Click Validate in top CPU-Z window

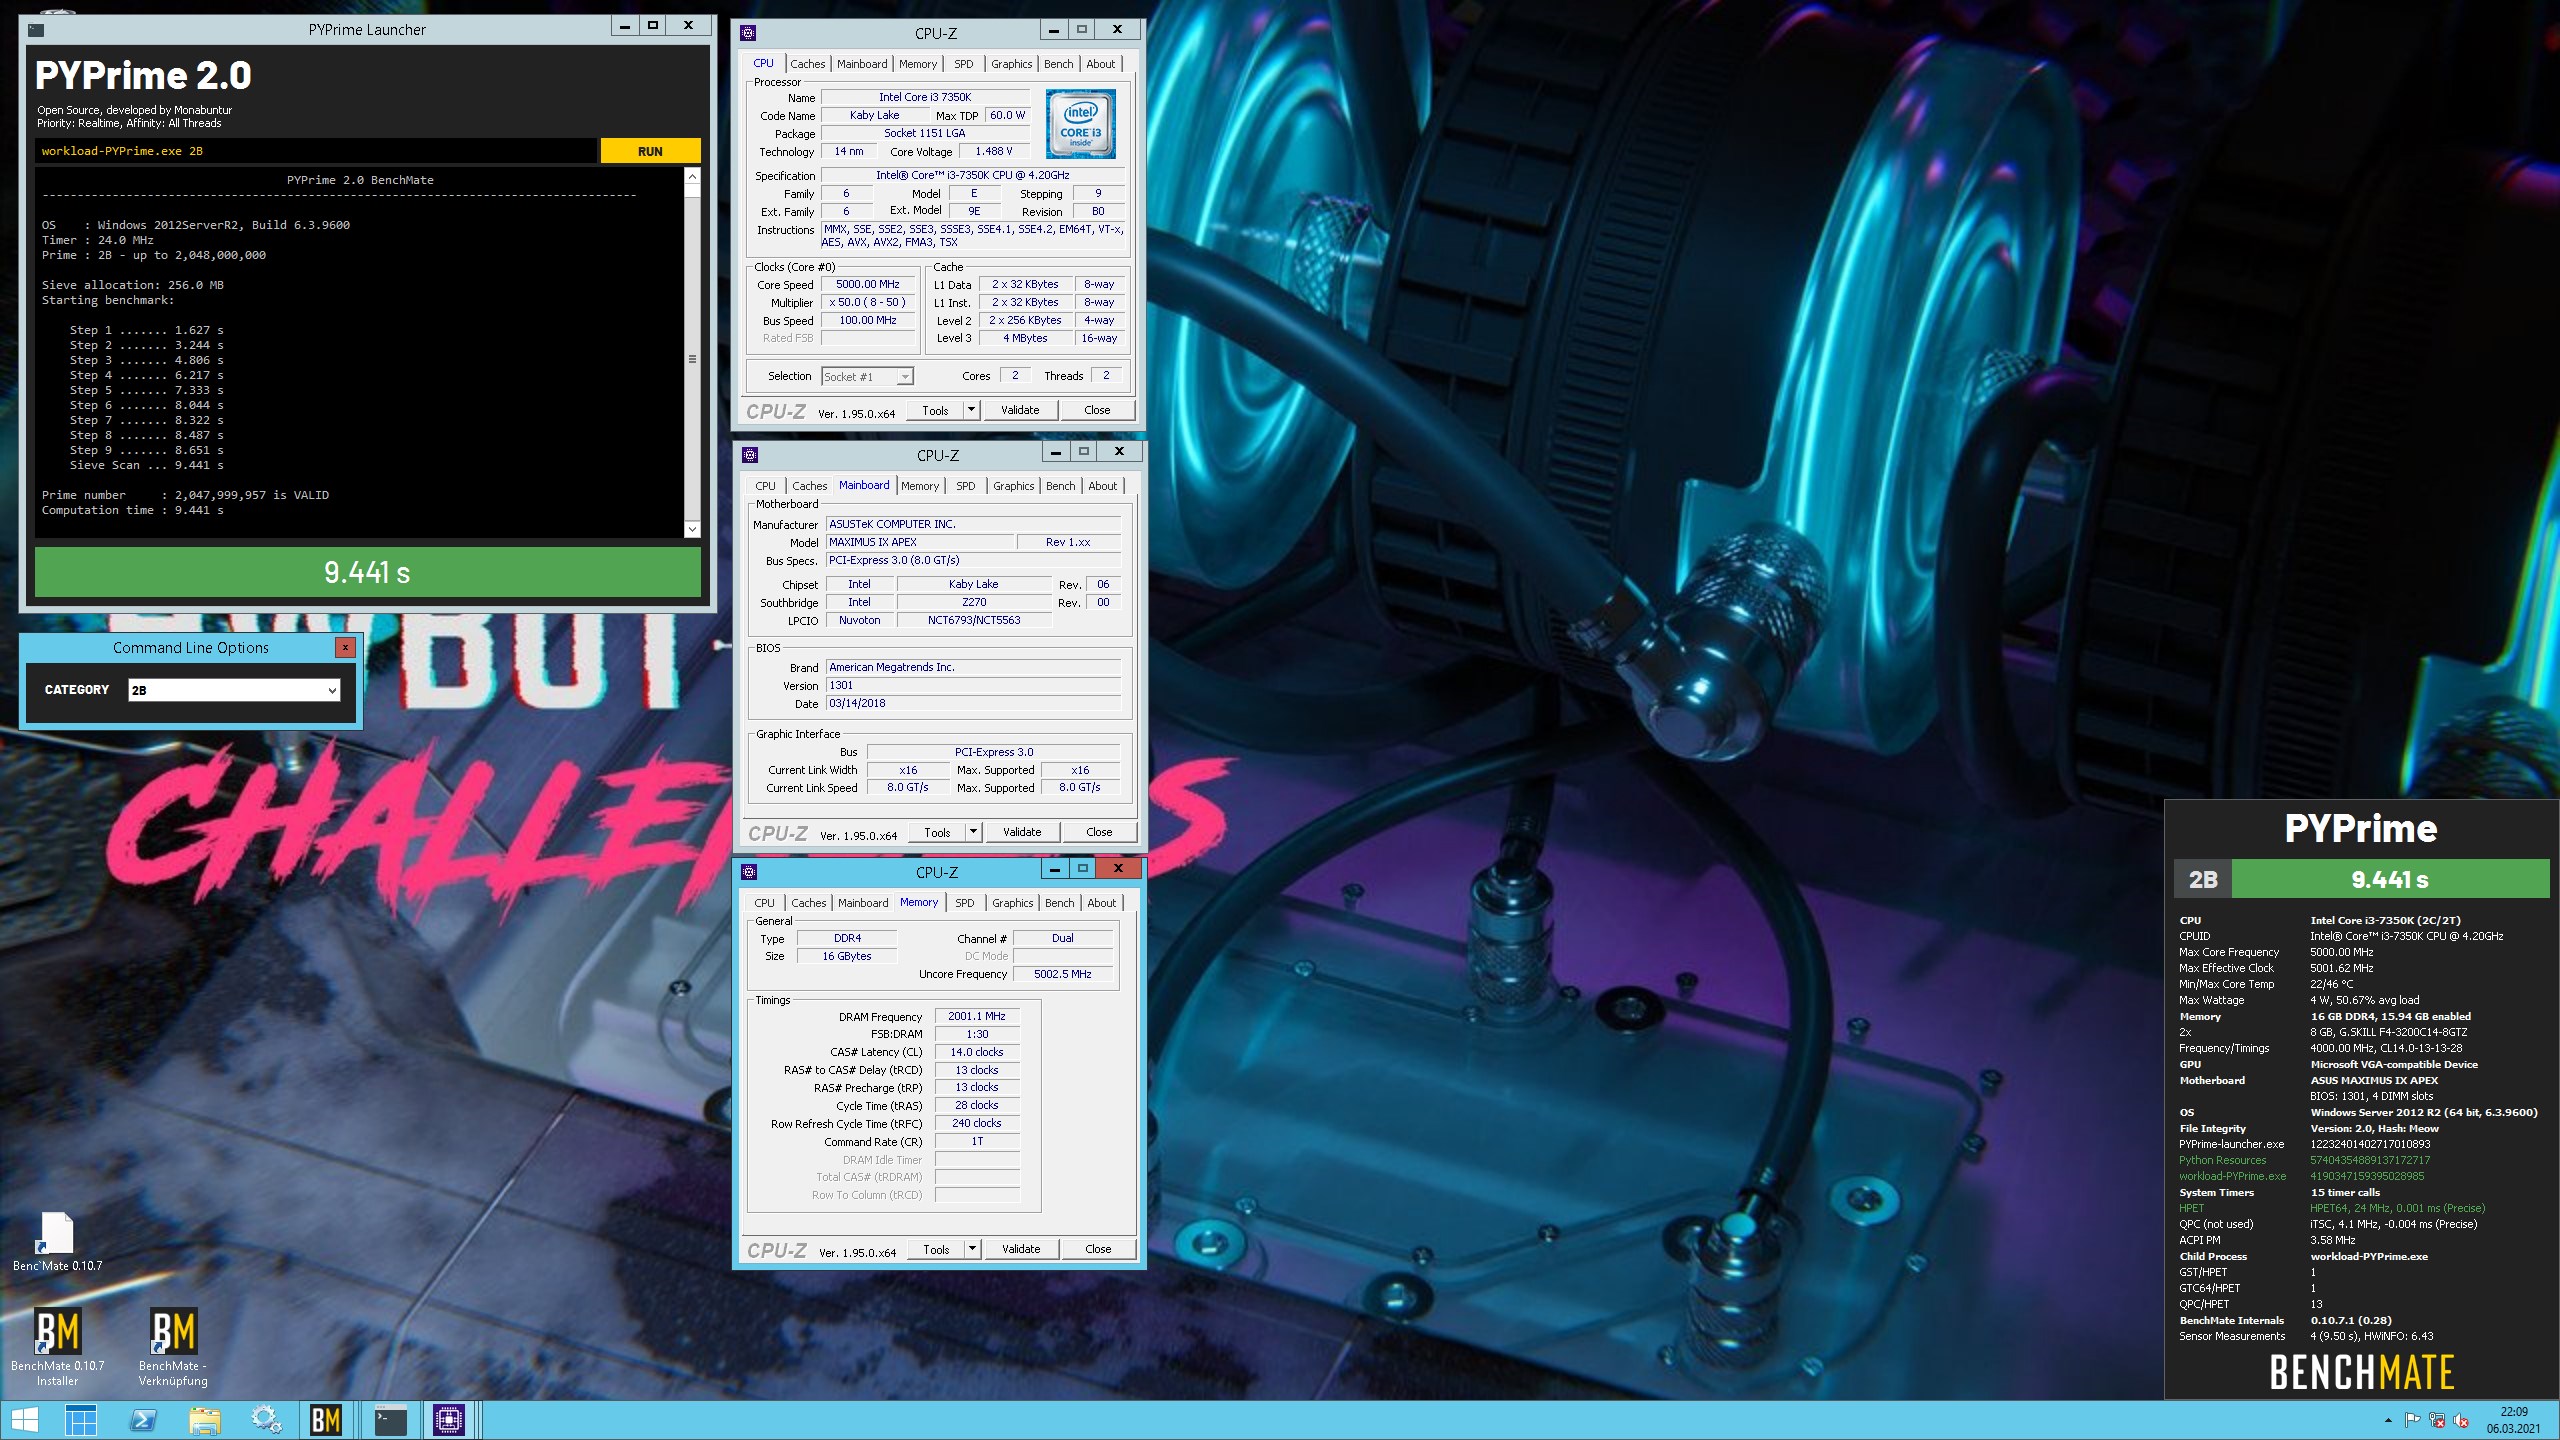(1020, 410)
